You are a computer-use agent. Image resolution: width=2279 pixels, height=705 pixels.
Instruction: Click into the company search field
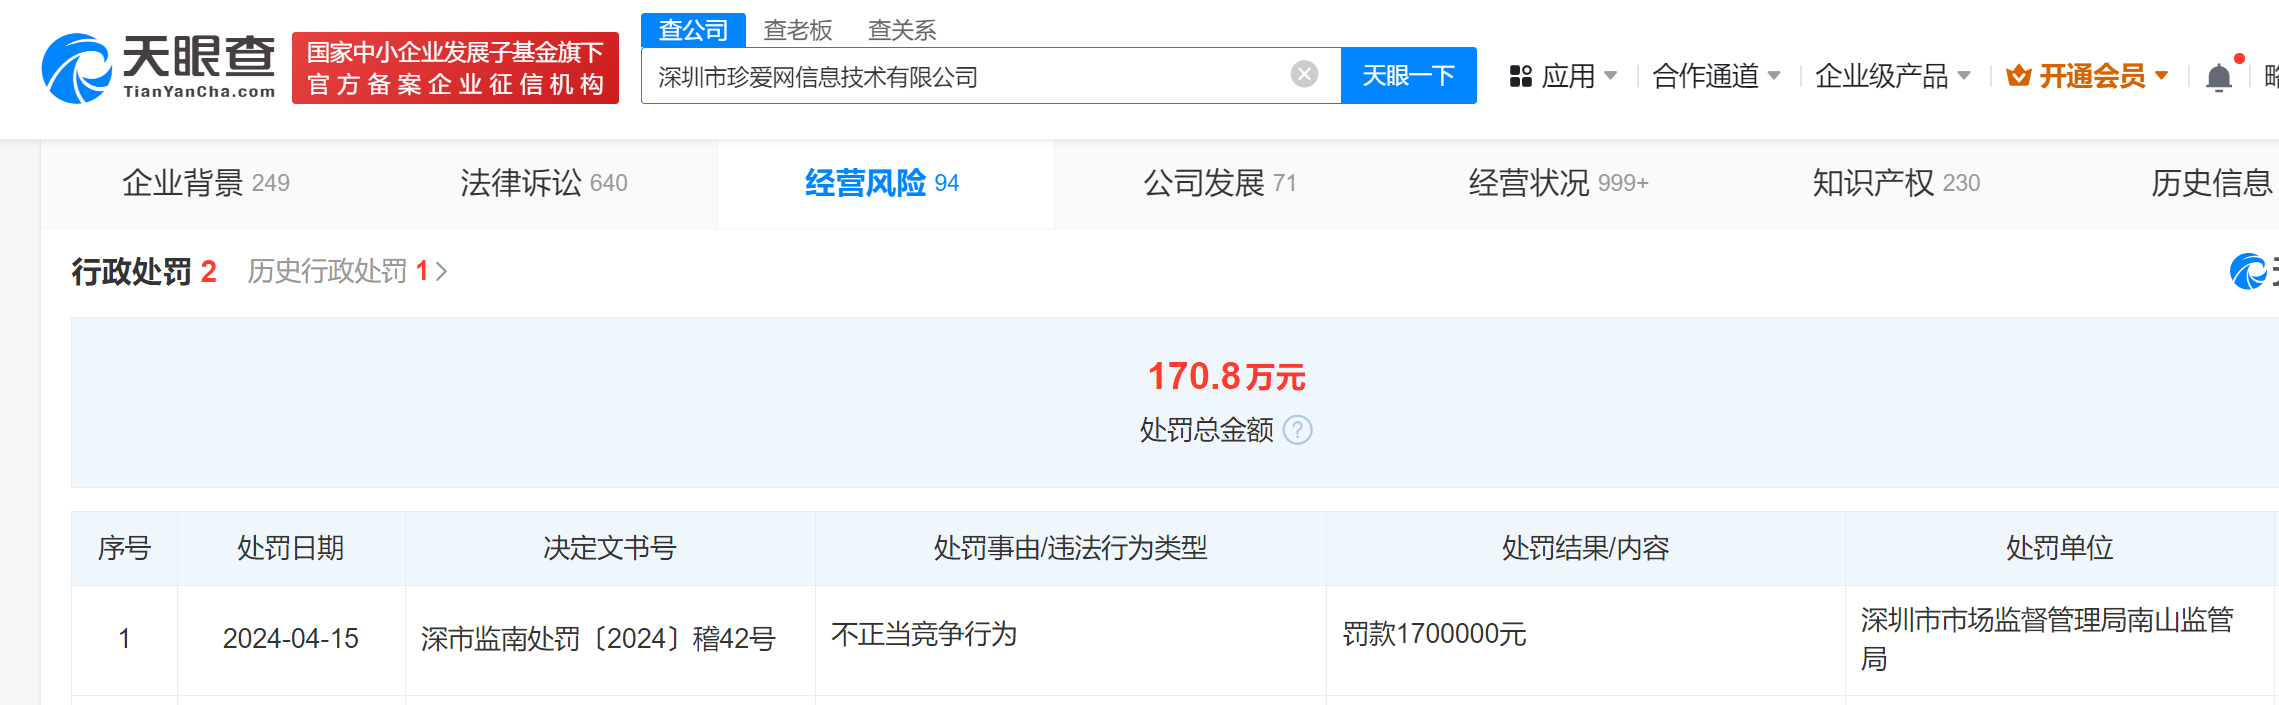click(960, 76)
